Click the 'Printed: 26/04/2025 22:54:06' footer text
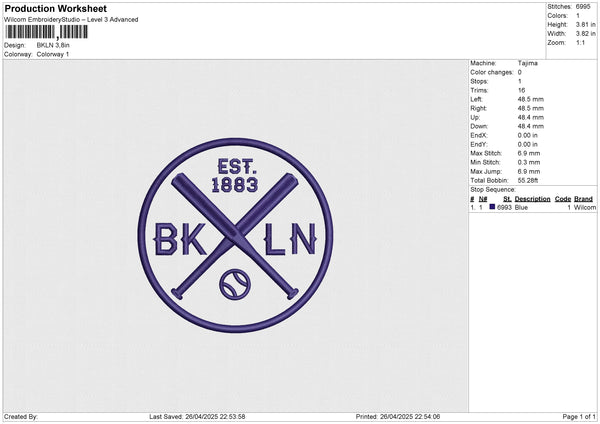 click(398, 417)
